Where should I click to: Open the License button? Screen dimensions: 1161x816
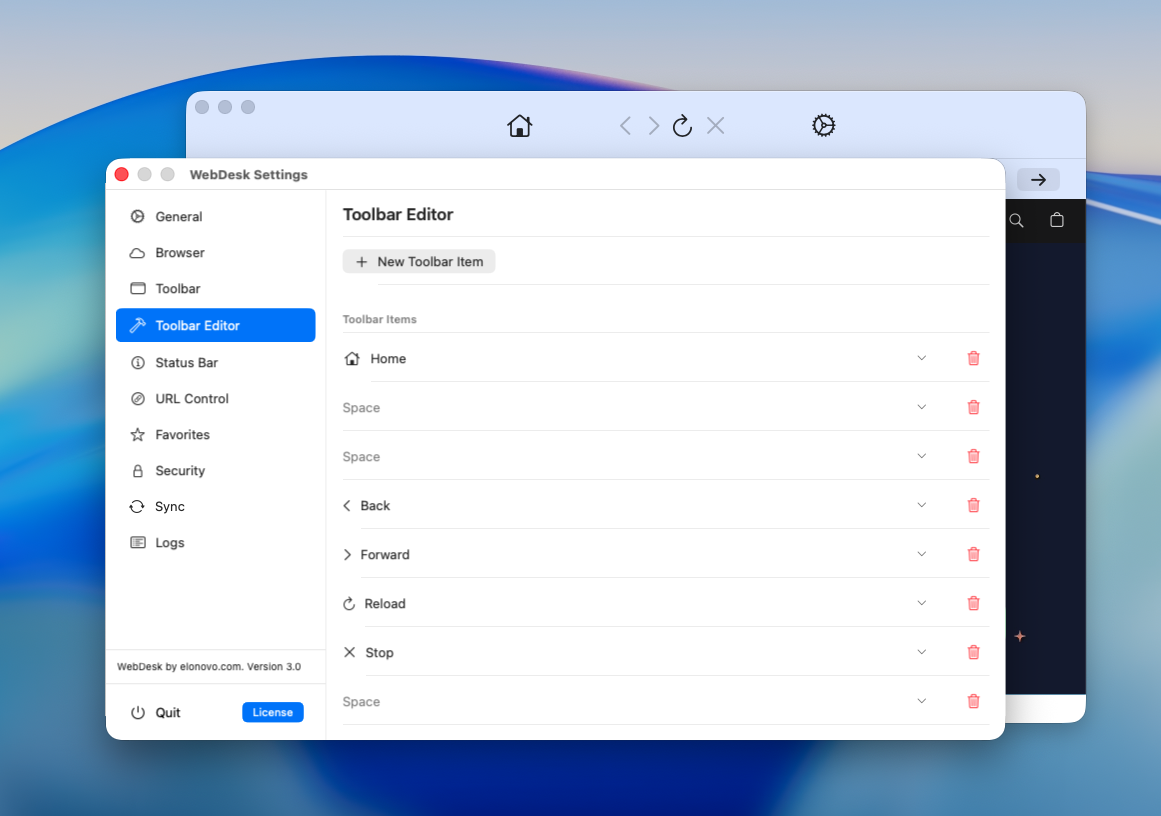click(x=272, y=712)
